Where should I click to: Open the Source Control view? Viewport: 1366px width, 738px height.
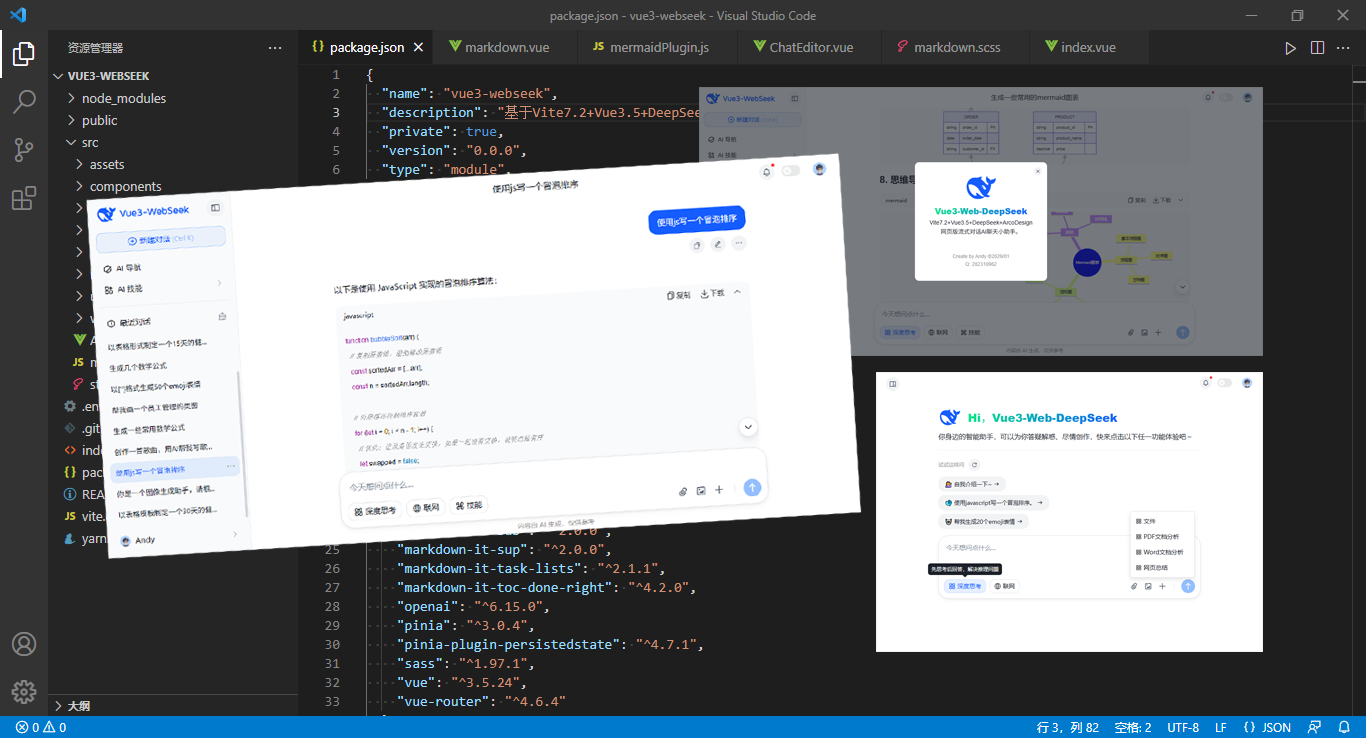(x=24, y=150)
